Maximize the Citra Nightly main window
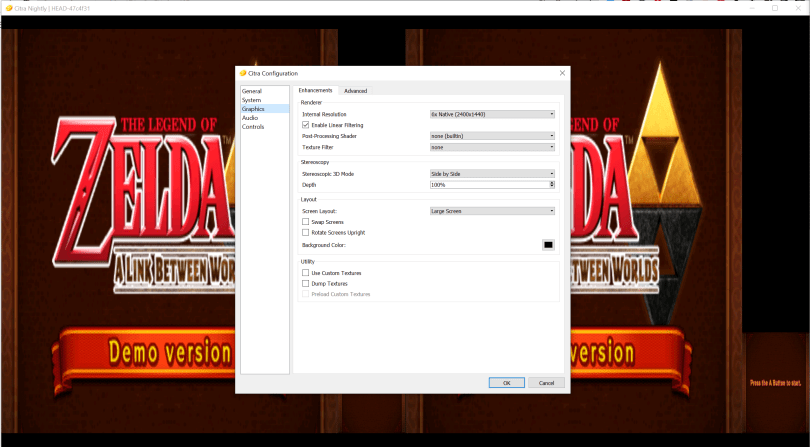 click(775, 8)
